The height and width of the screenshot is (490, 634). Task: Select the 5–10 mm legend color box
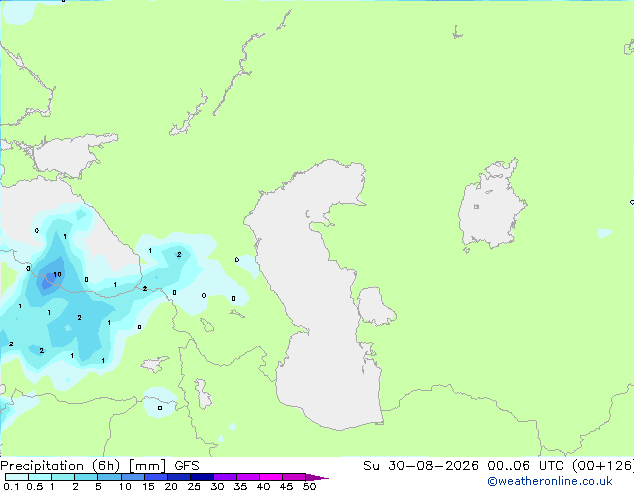point(109,477)
